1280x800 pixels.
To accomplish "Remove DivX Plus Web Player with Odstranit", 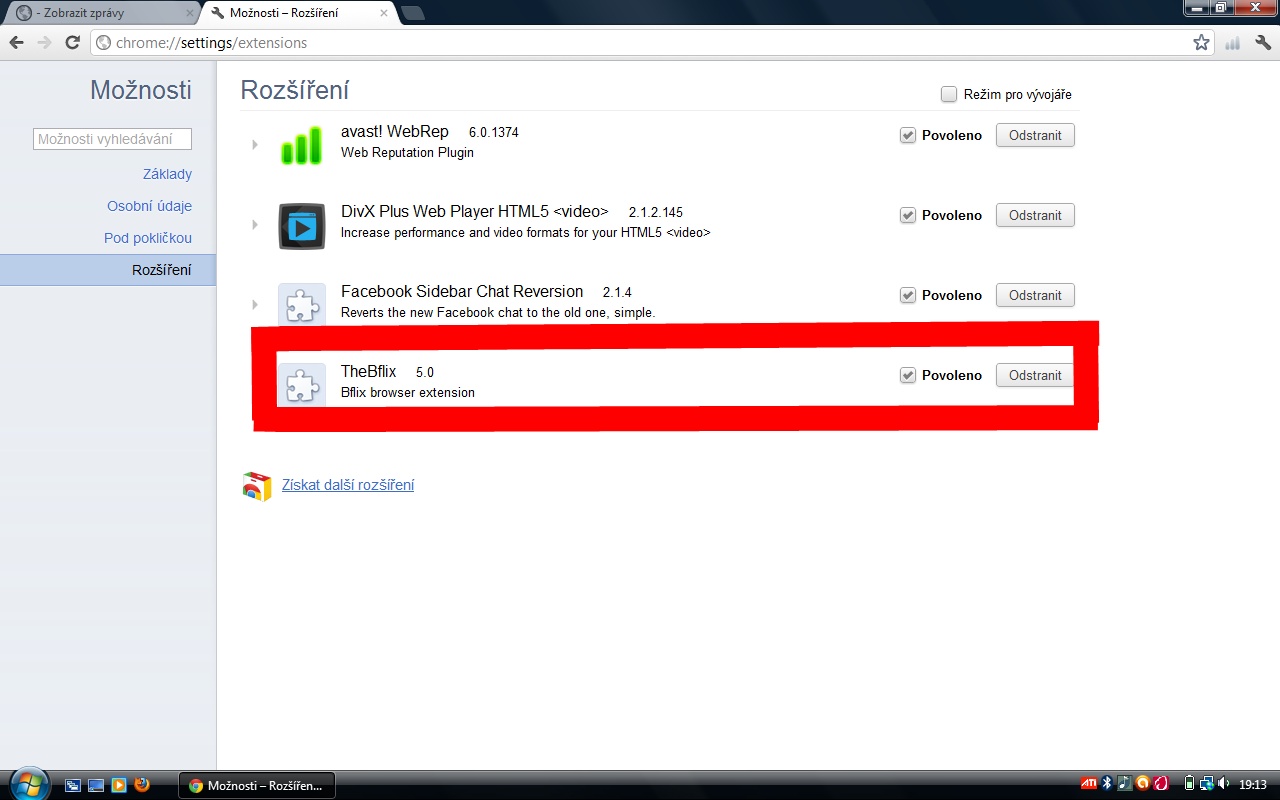I will point(1035,215).
